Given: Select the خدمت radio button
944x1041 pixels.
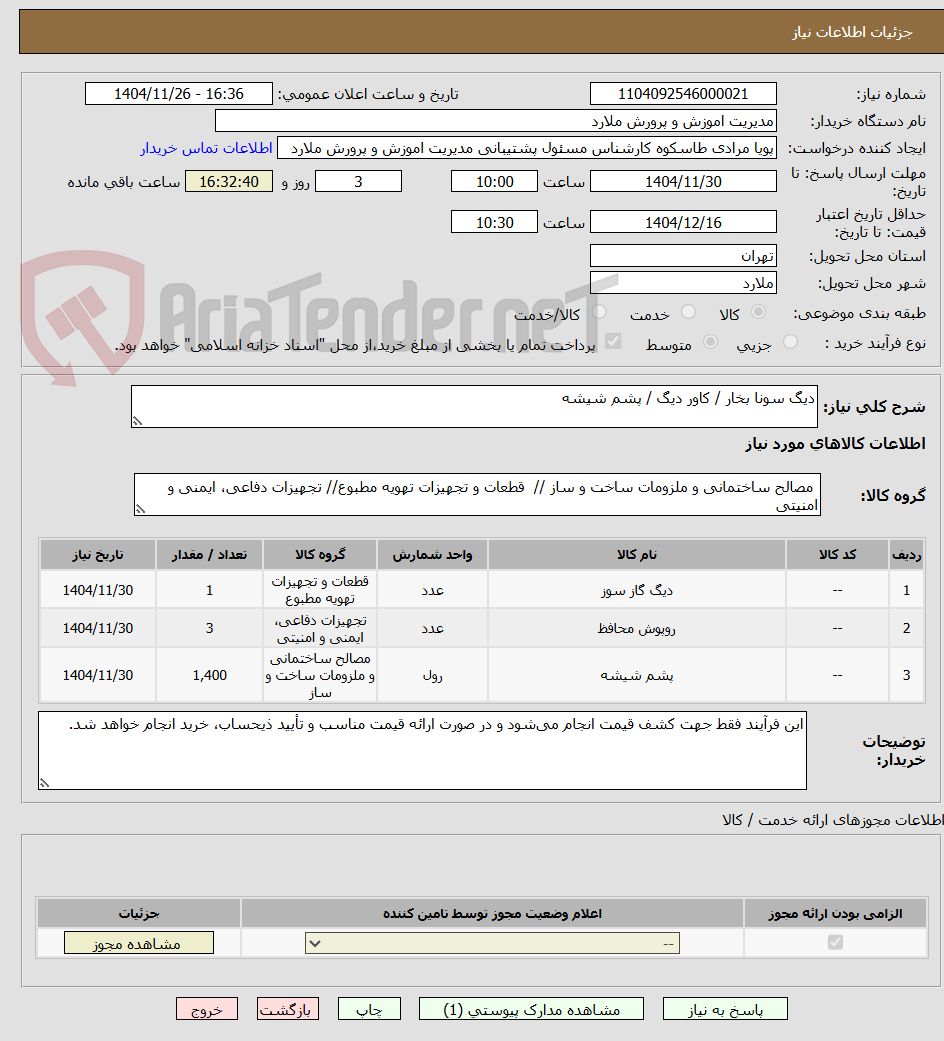Looking at the screenshot, I should pos(688,312).
